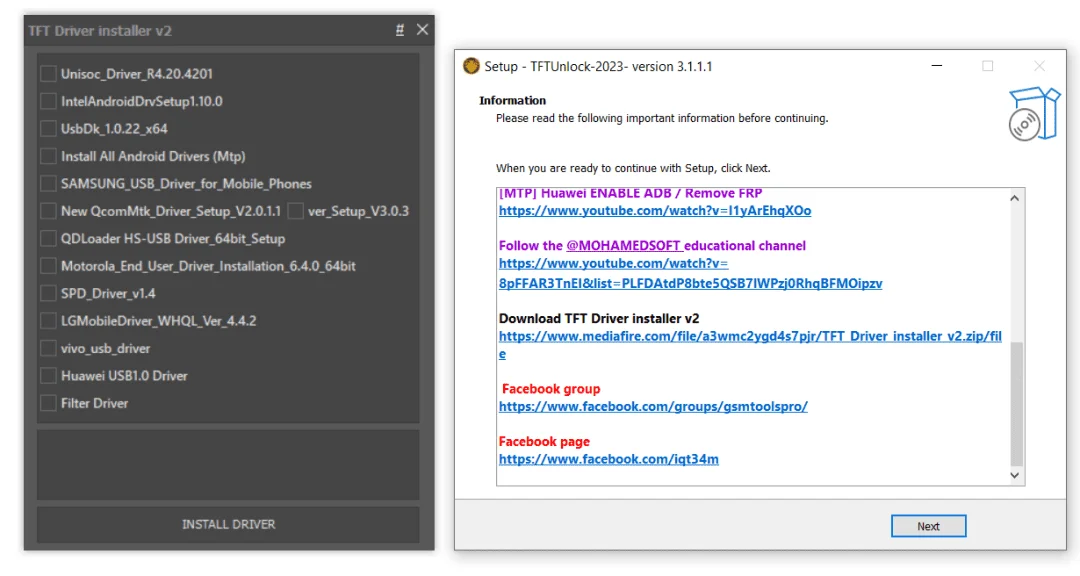Check Motorola_End_User_Driver_Installation checkbox
Viewport: 1080px width, 576px height.
click(x=48, y=266)
